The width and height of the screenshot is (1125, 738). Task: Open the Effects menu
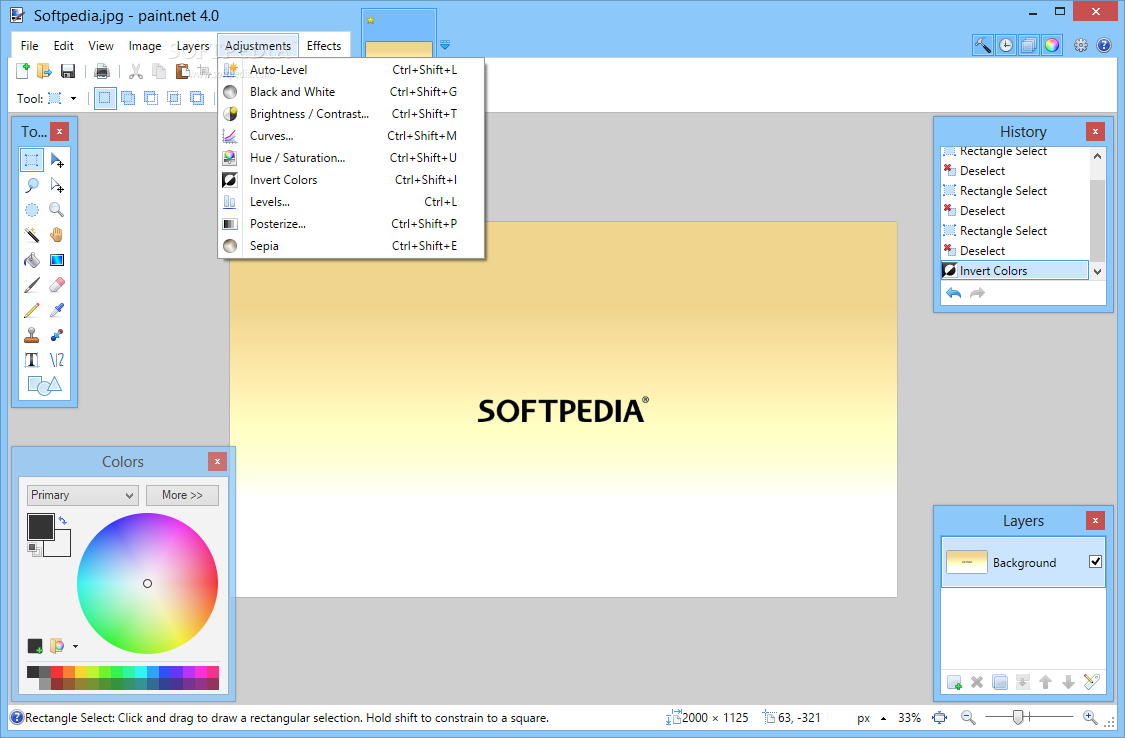pyautogui.click(x=324, y=45)
